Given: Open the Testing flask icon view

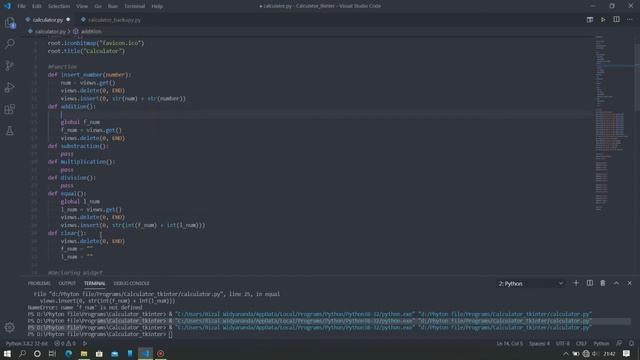Looking at the screenshot, I should [10, 131].
